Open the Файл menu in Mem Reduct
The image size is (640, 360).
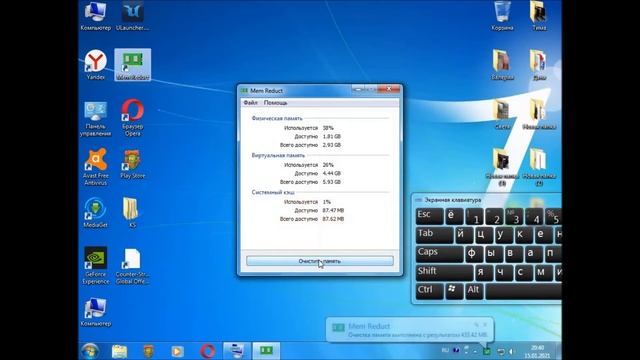[x=250, y=103]
